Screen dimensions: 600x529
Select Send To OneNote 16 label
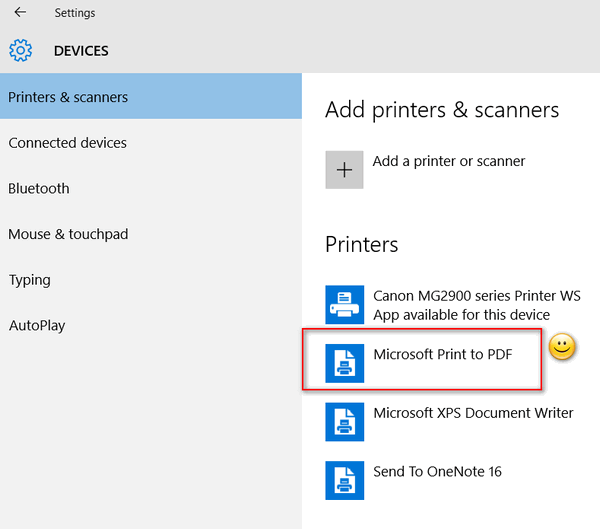[x=437, y=471]
